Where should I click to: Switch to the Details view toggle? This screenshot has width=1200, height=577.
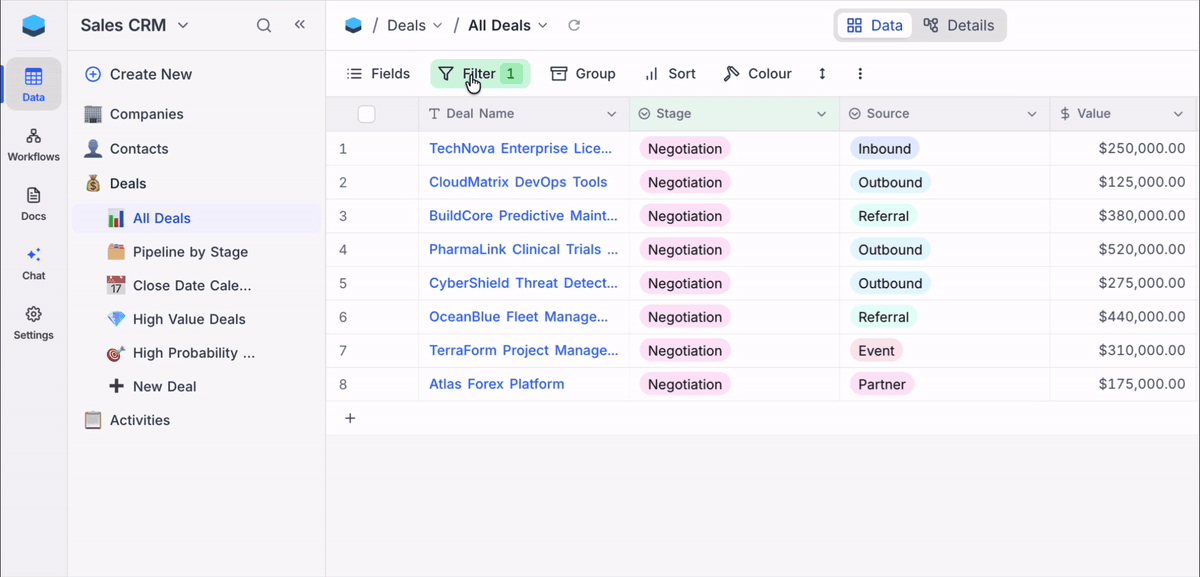(958, 26)
